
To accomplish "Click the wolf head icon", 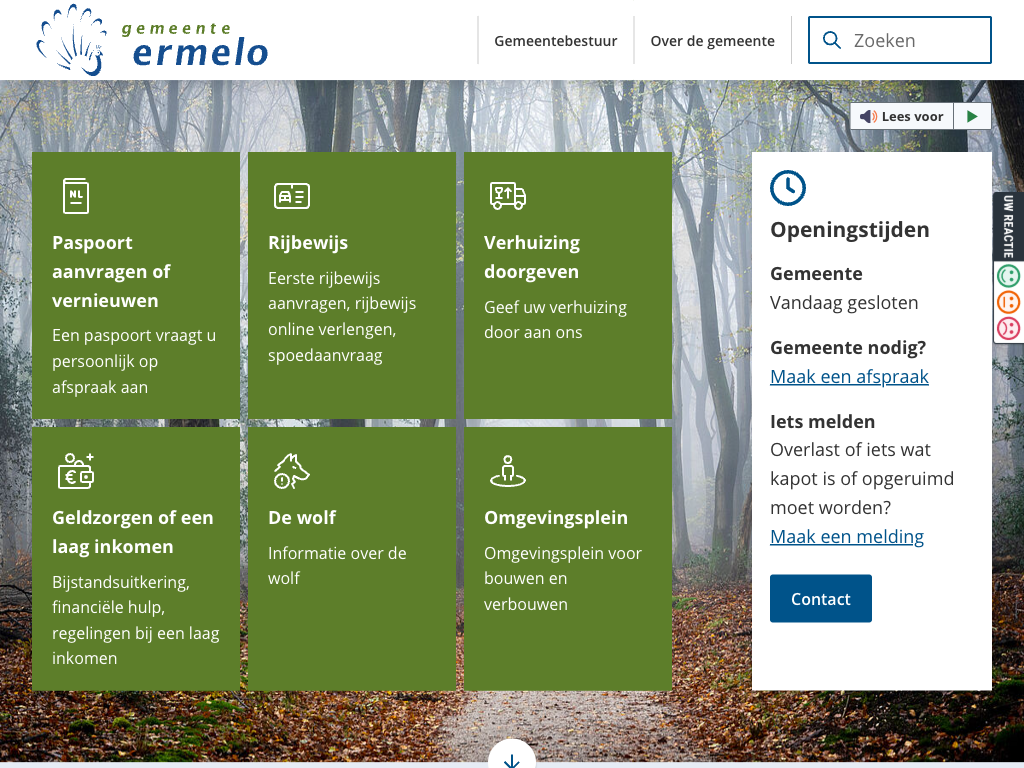I will point(291,471).
